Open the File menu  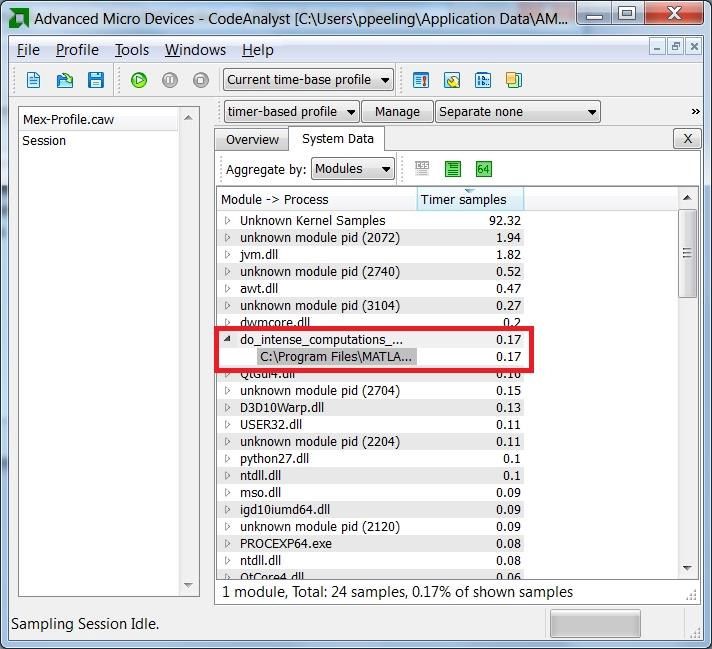(28, 50)
